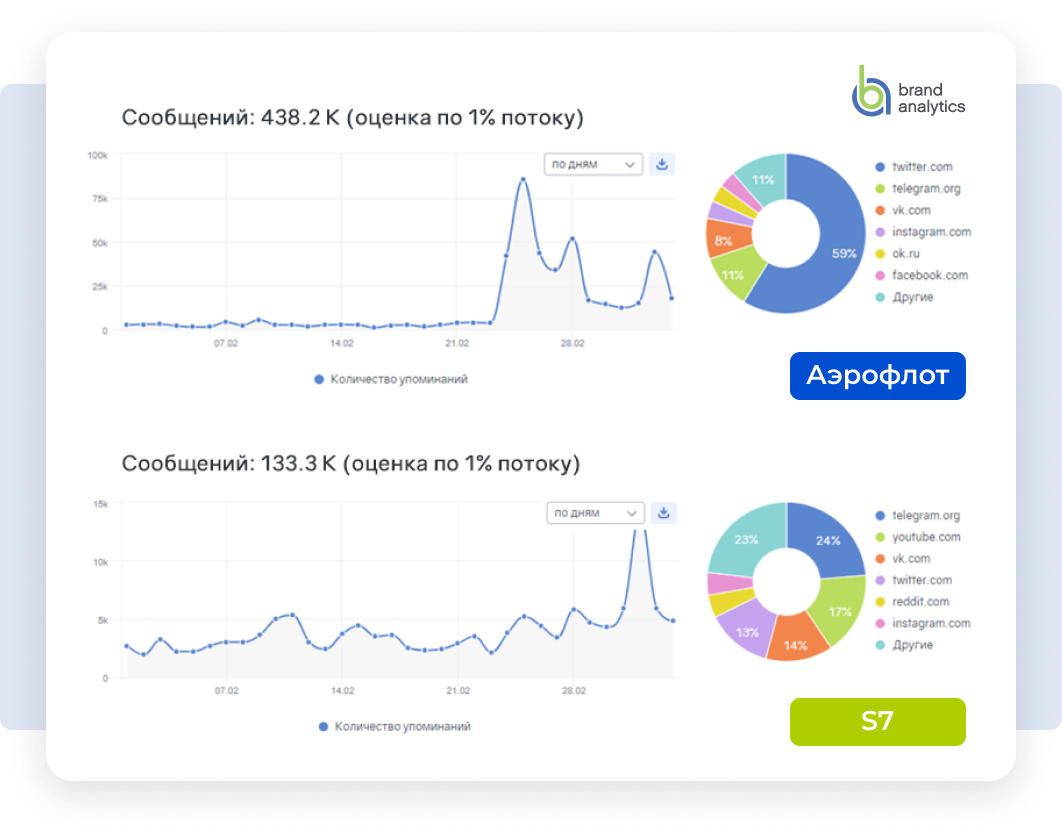Download the Аэрофлот mentions chart

point(662,164)
